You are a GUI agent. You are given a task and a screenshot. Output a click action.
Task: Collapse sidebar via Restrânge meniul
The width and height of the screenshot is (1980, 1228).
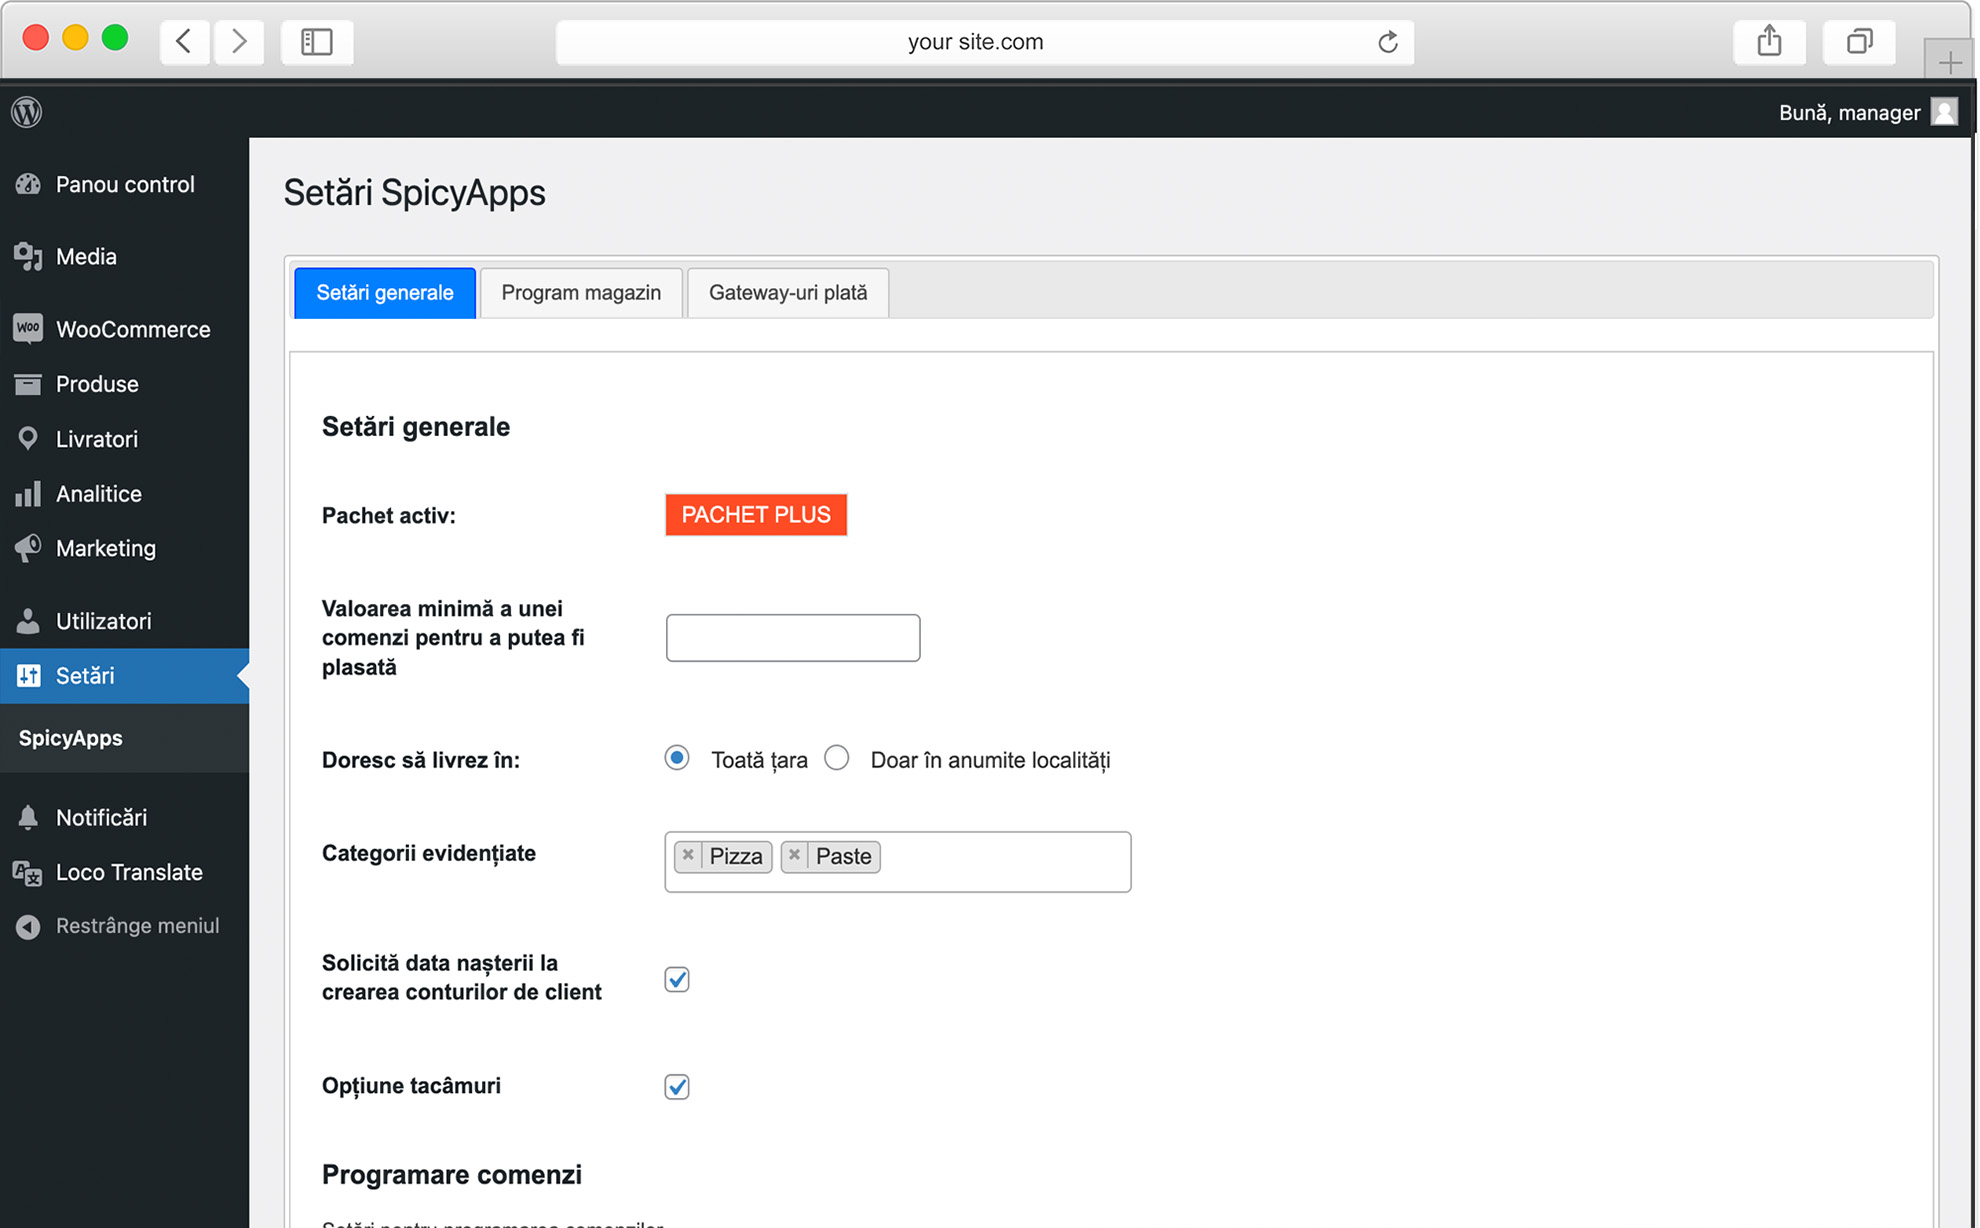click(x=124, y=926)
